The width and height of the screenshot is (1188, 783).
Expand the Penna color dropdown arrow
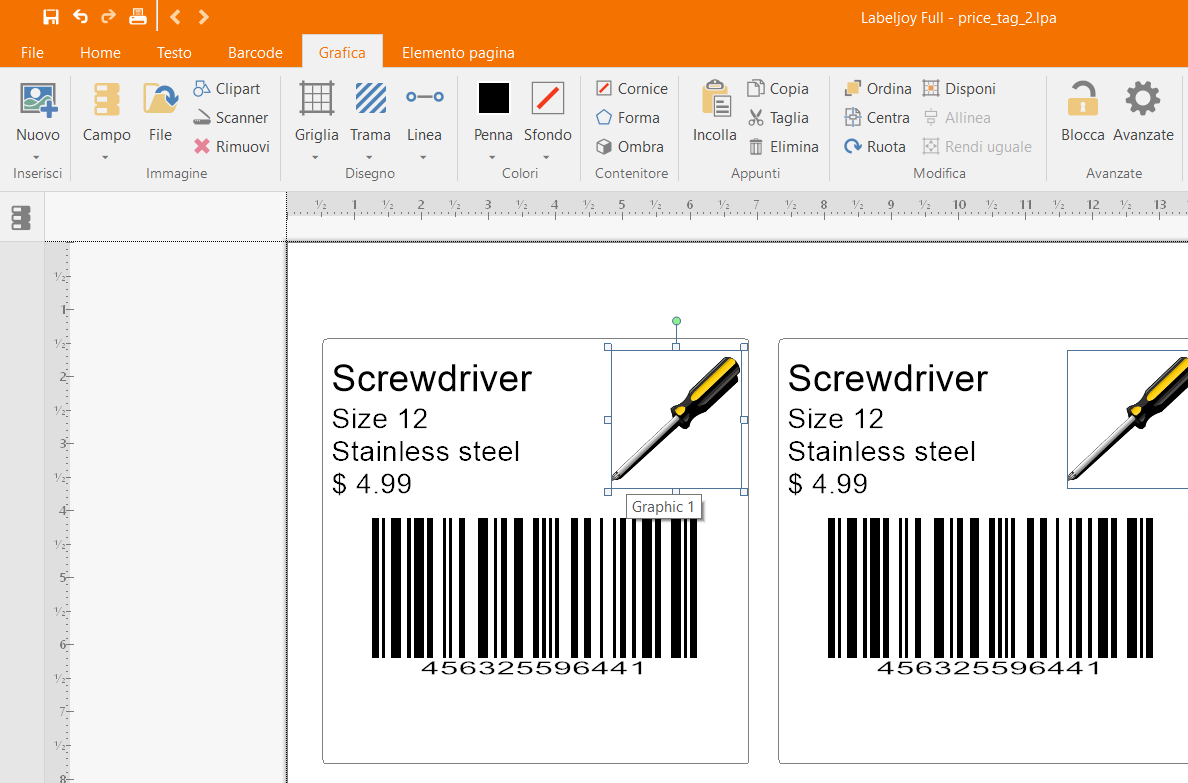coord(492,158)
